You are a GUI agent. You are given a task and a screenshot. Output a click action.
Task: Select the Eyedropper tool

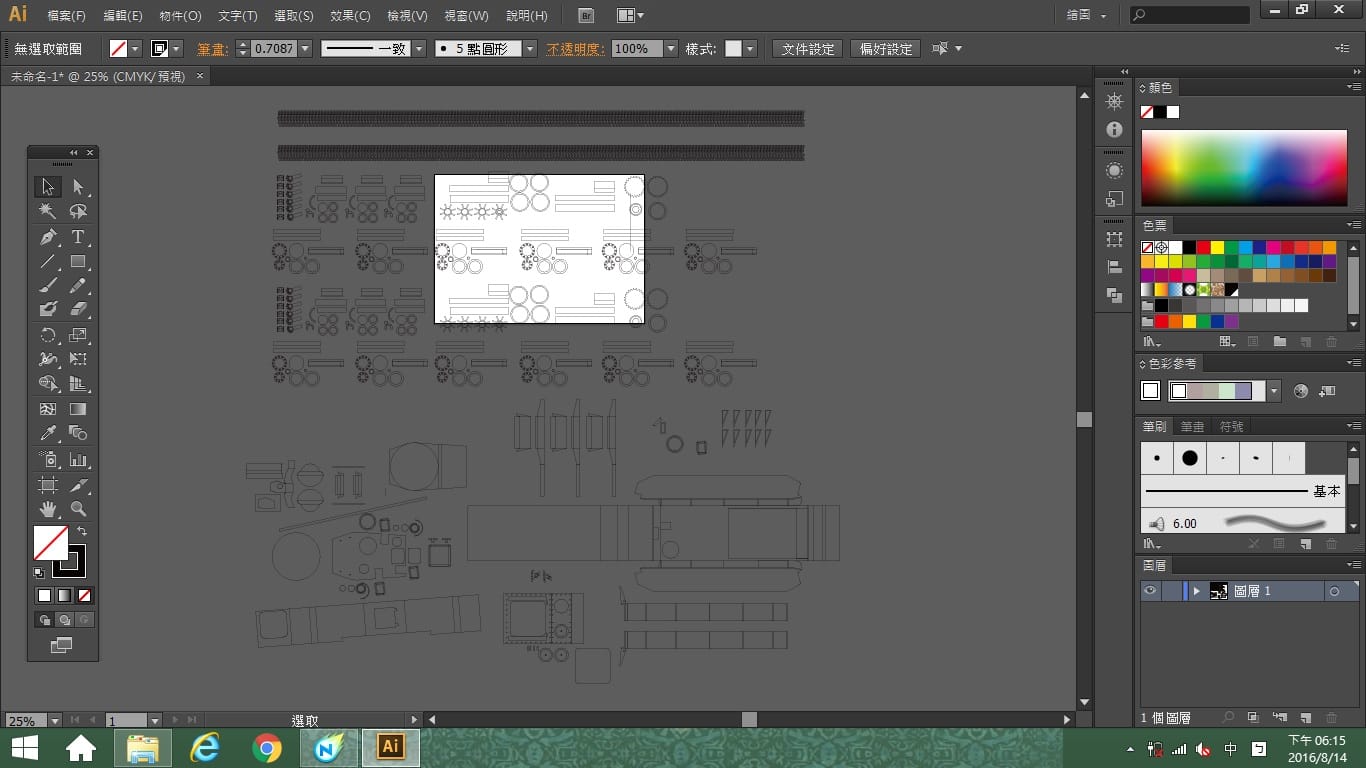(x=47, y=433)
